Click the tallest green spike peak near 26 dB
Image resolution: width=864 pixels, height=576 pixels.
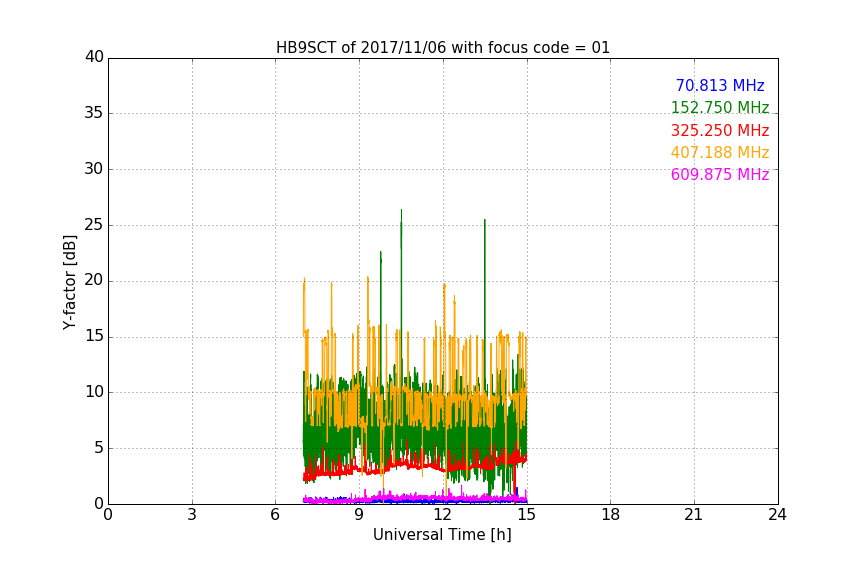[401, 211]
